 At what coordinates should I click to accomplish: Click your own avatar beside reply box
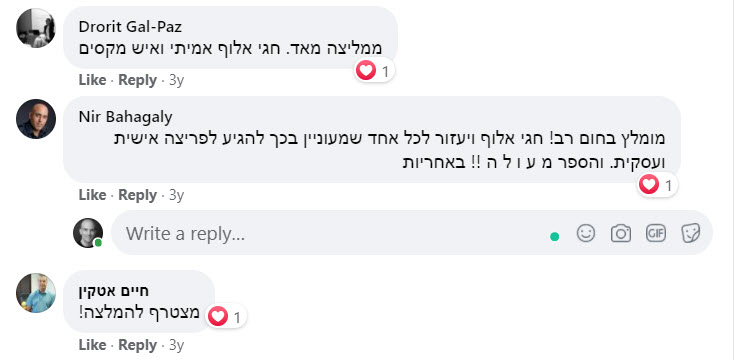tap(88, 233)
